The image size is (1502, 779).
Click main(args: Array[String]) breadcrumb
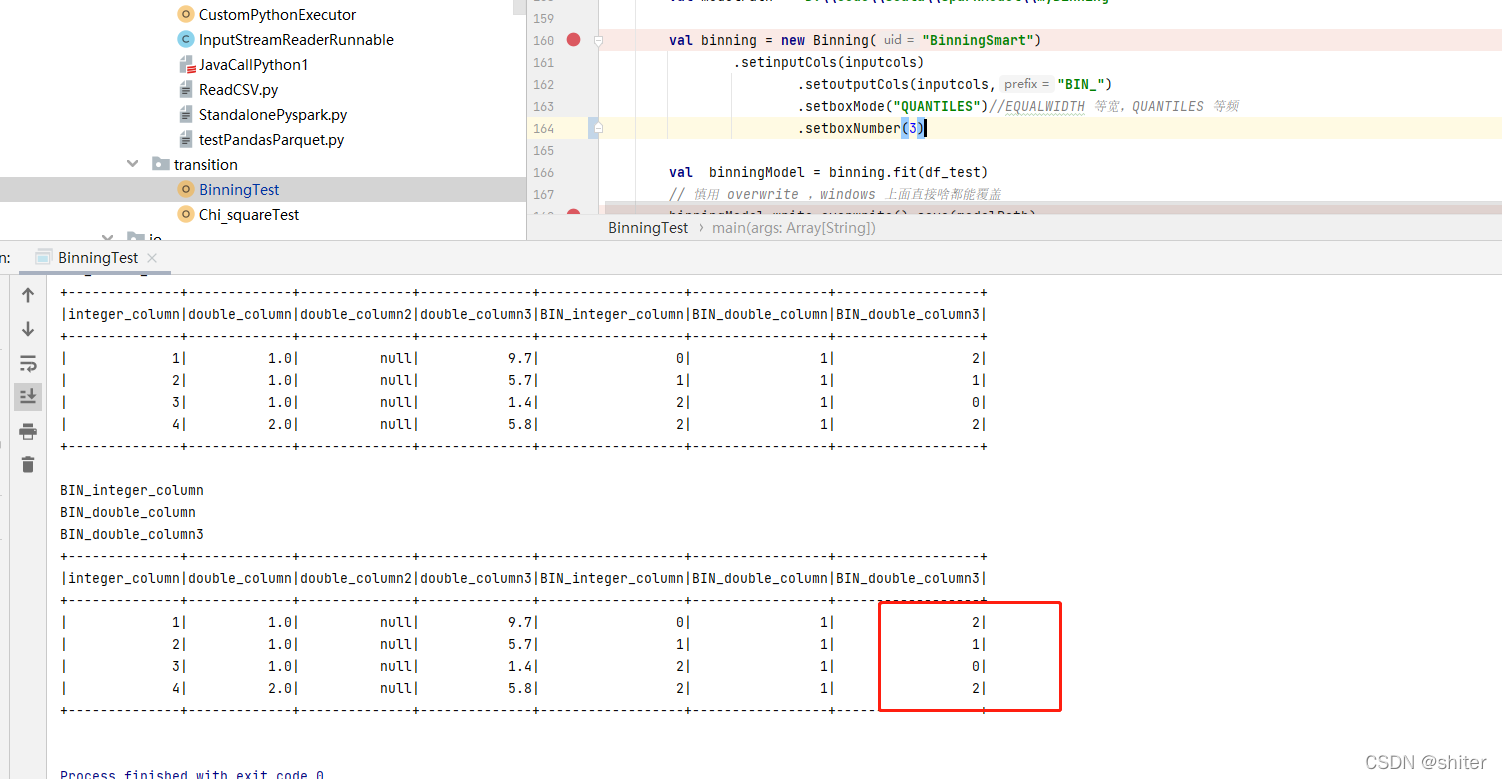(794, 228)
